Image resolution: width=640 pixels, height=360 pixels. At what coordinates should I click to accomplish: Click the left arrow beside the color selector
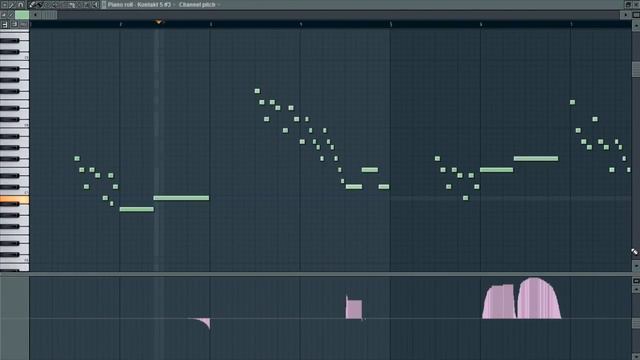tap(36, 15)
